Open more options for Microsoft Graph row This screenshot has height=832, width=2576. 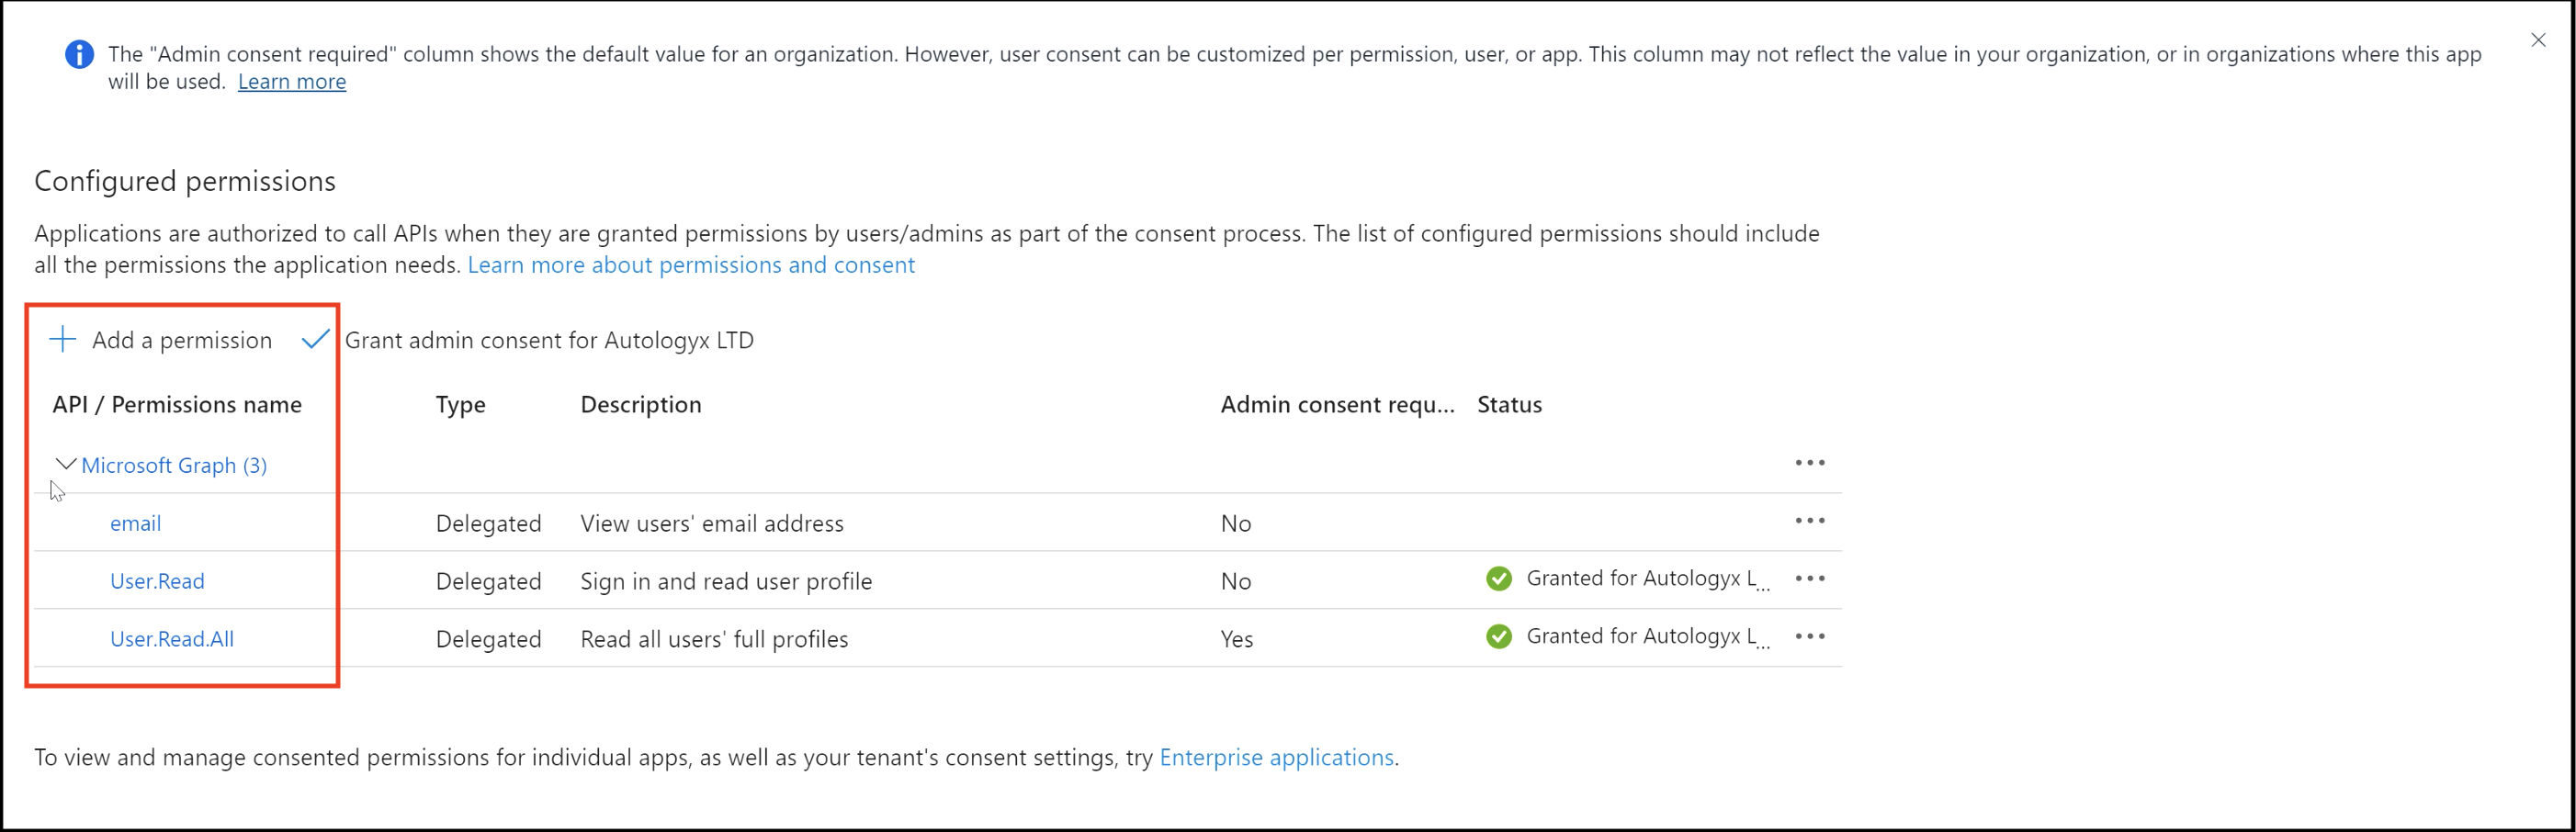[1810, 463]
